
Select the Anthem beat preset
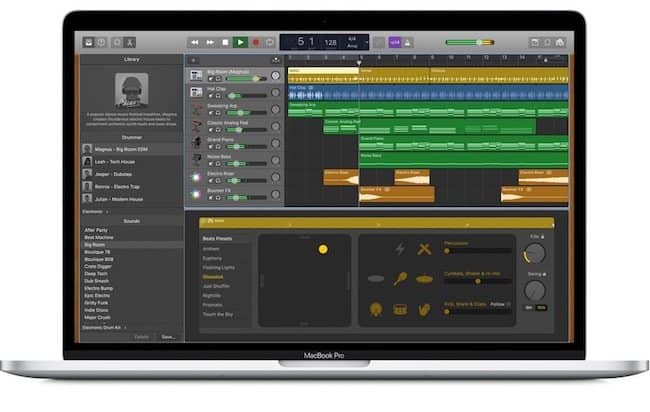(x=211, y=249)
